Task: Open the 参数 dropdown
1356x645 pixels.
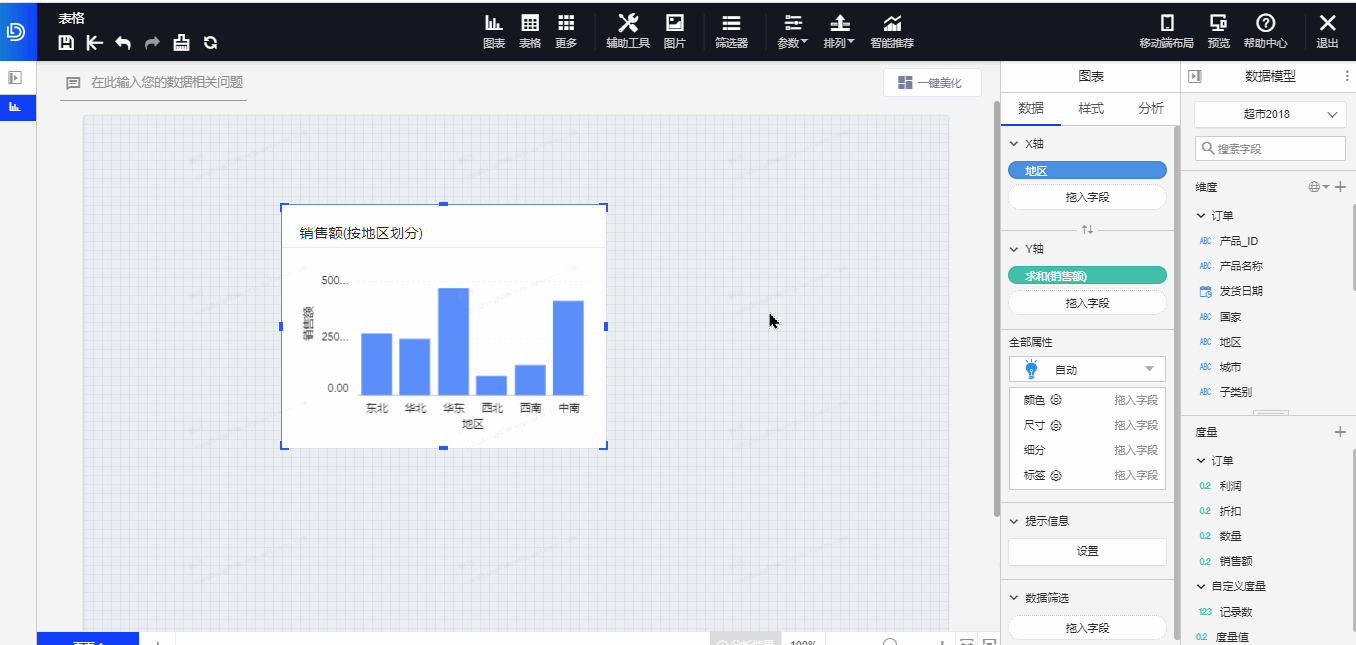Action: click(793, 31)
